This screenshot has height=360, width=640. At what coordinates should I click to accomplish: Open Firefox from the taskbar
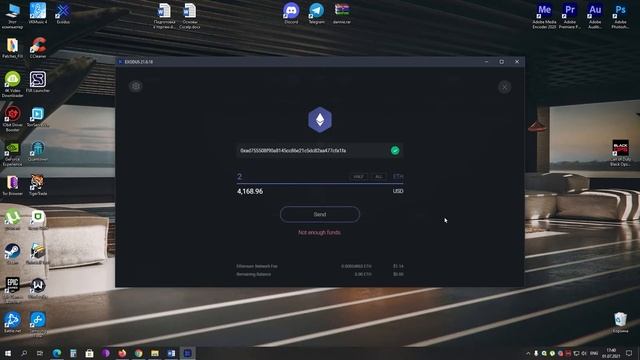[122, 353]
